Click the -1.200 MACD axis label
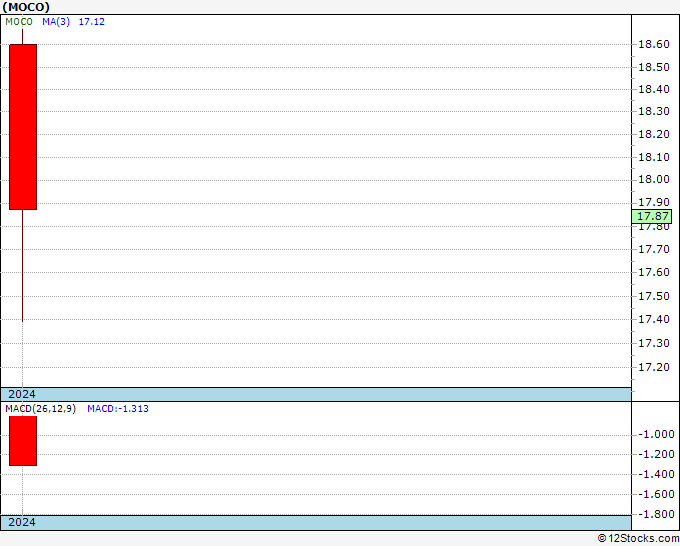The height and width of the screenshot is (546, 680). point(656,454)
